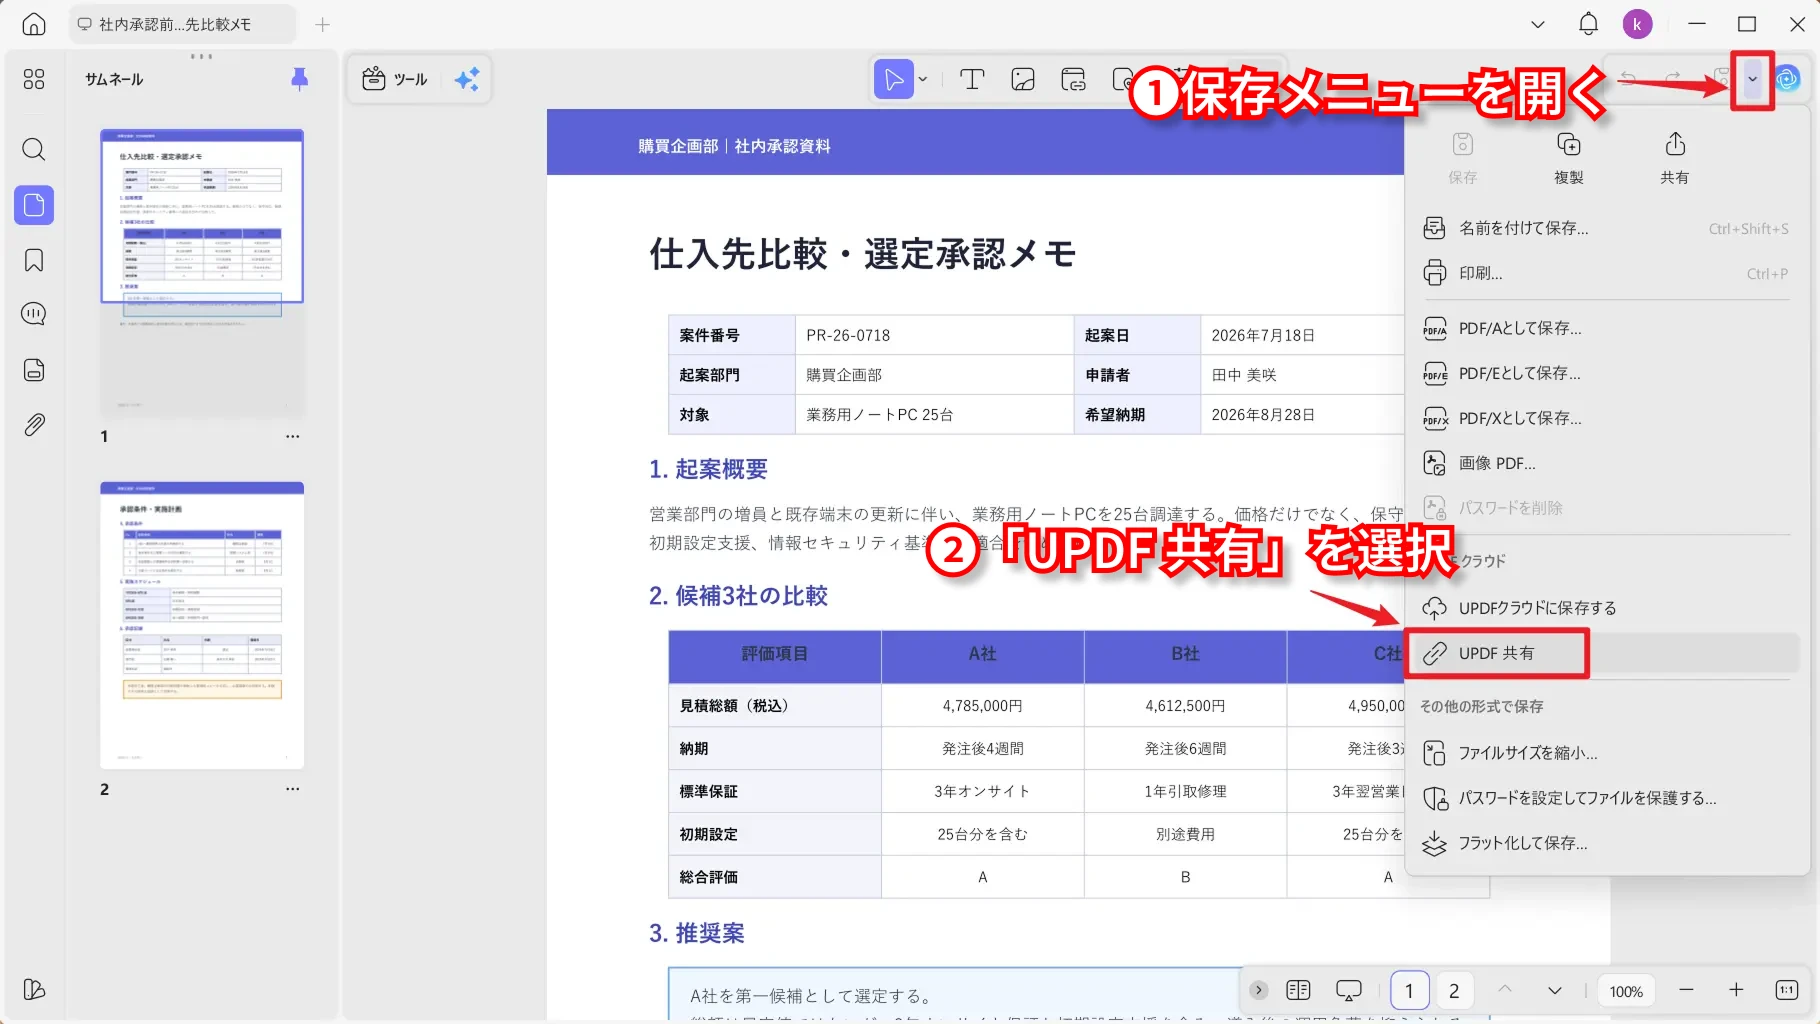Select the cursor selection tool
This screenshot has height=1024, width=1820.
pos(893,79)
